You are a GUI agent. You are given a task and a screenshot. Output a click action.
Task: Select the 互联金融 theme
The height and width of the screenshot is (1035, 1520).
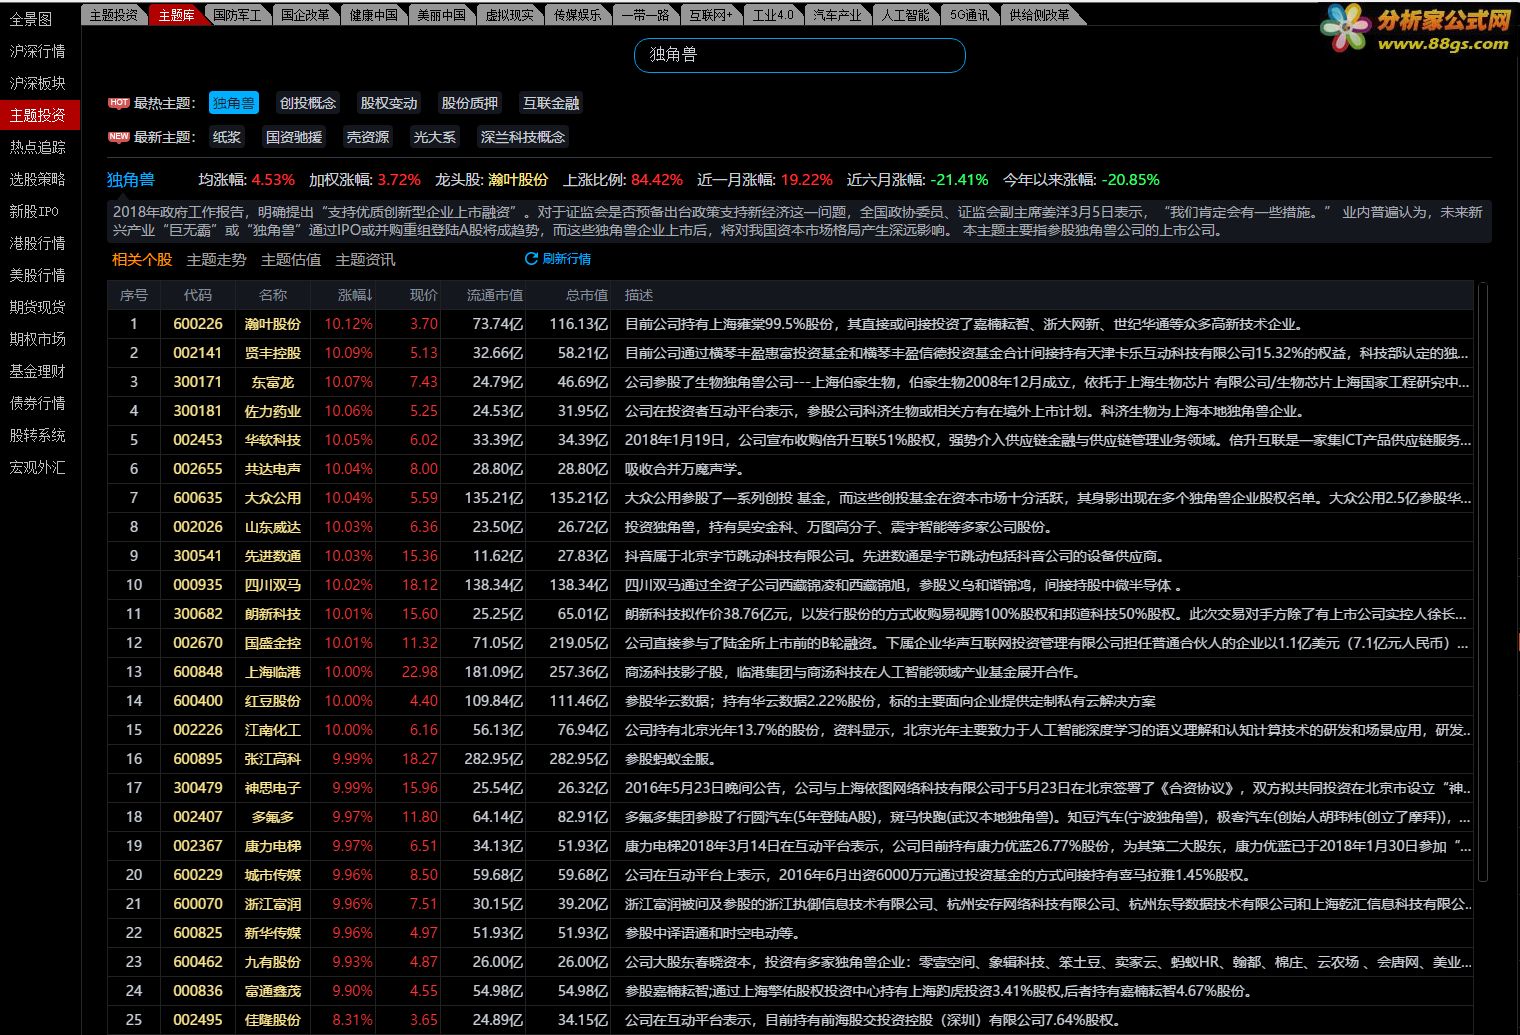pyautogui.click(x=551, y=103)
